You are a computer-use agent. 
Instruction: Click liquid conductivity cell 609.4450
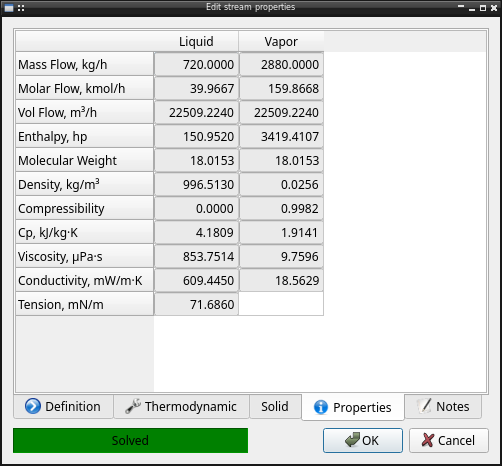click(x=196, y=280)
